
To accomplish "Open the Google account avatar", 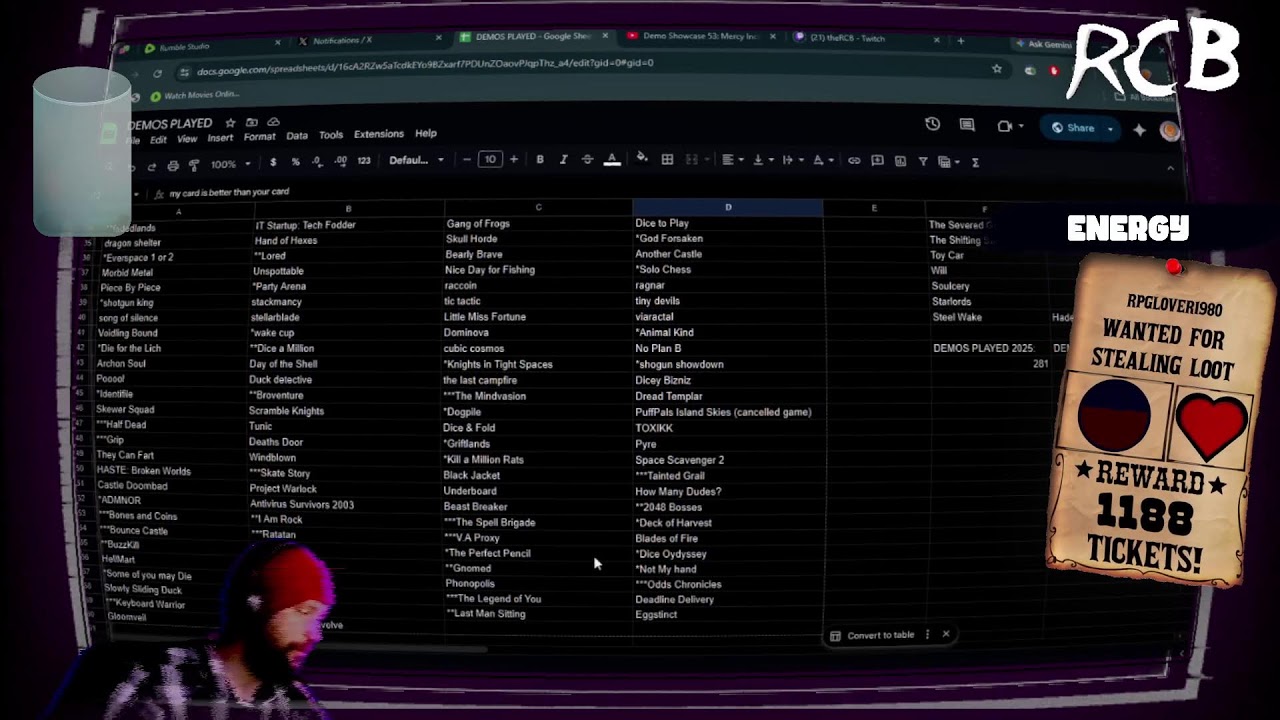I will coord(1169,131).
